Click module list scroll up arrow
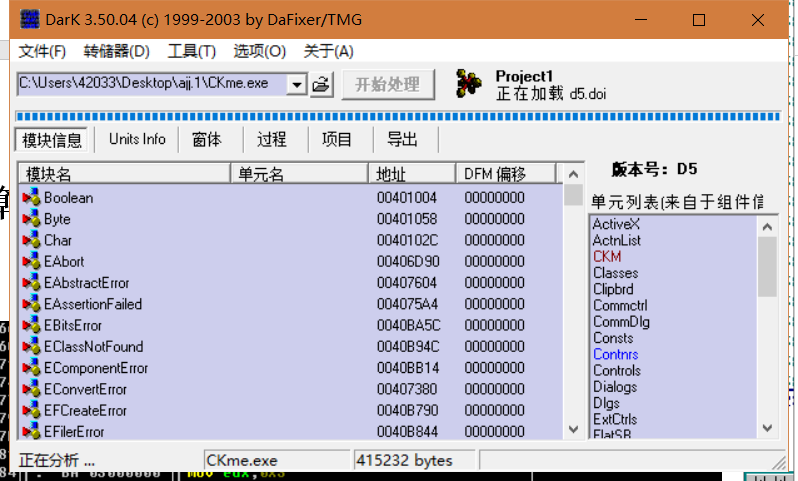This screenshot has width=798, height=481. coord(573,175)
